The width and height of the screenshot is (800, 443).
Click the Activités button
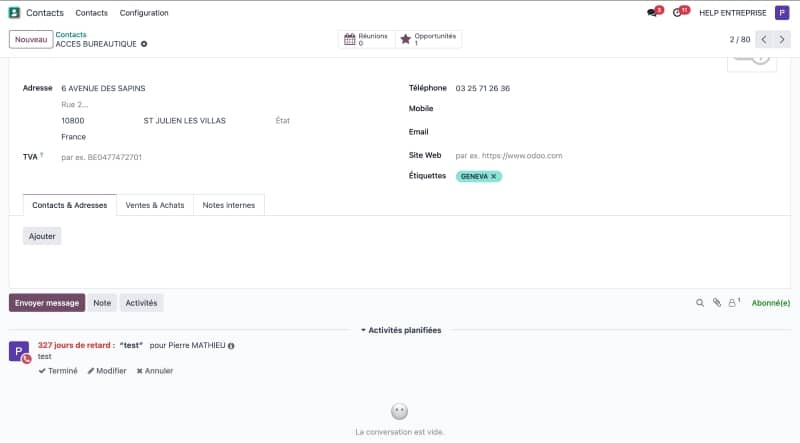(141, 303)
